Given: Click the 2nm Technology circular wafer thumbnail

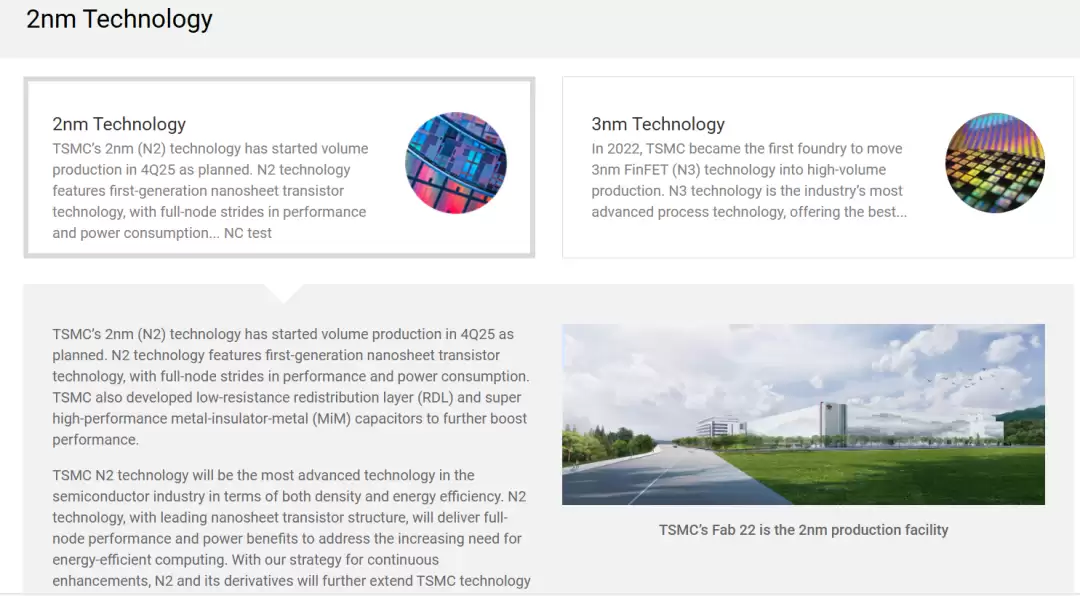Looking at the screenshot, I should coord(455,163).
